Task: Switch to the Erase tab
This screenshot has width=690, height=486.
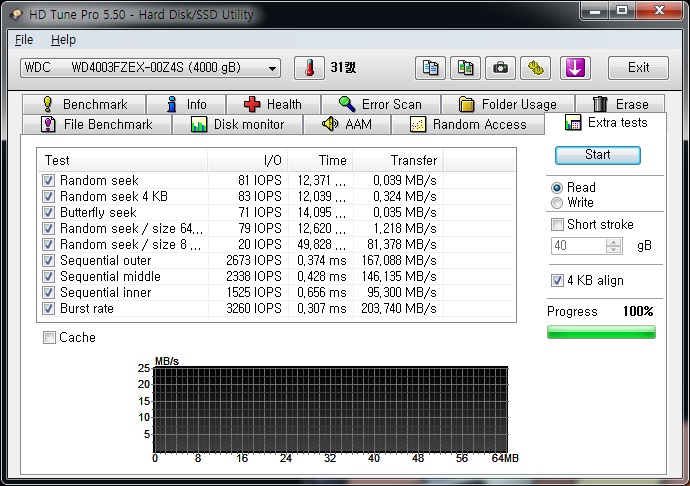Action: (x=620, y=104)
